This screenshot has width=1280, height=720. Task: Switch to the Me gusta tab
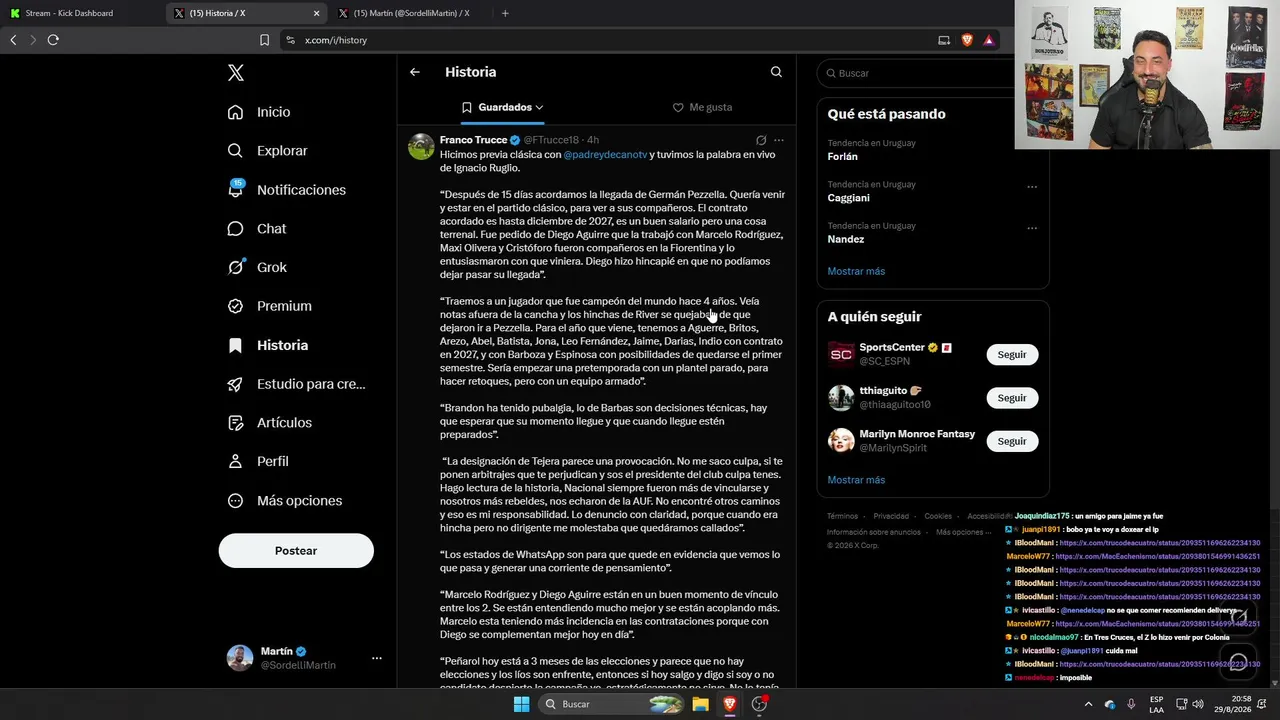[702, 107]
